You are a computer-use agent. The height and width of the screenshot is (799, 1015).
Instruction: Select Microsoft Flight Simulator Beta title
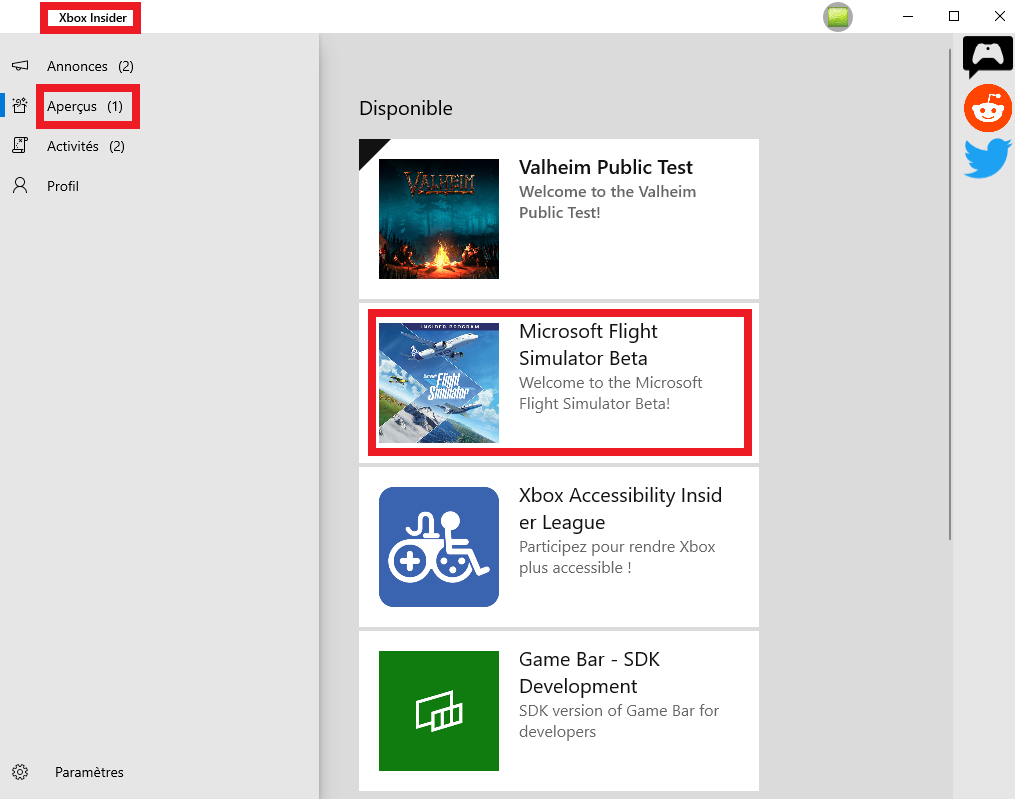tap(588, 344)
